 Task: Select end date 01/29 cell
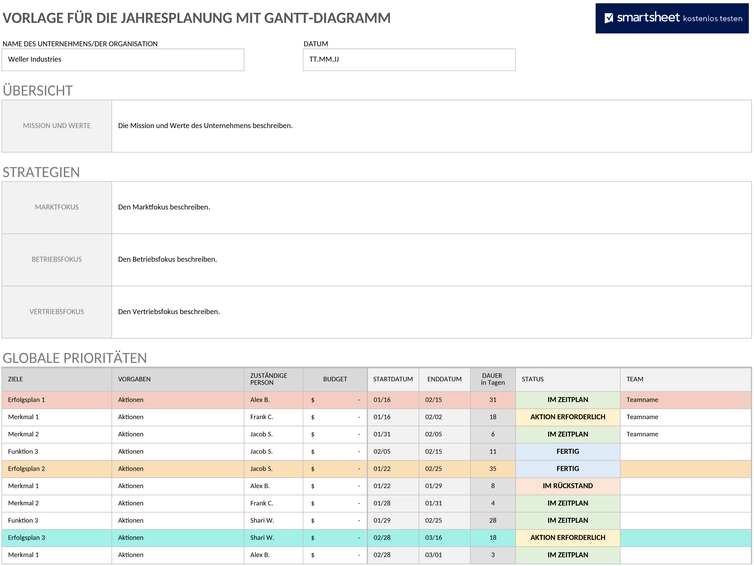(x=444, y=486)
